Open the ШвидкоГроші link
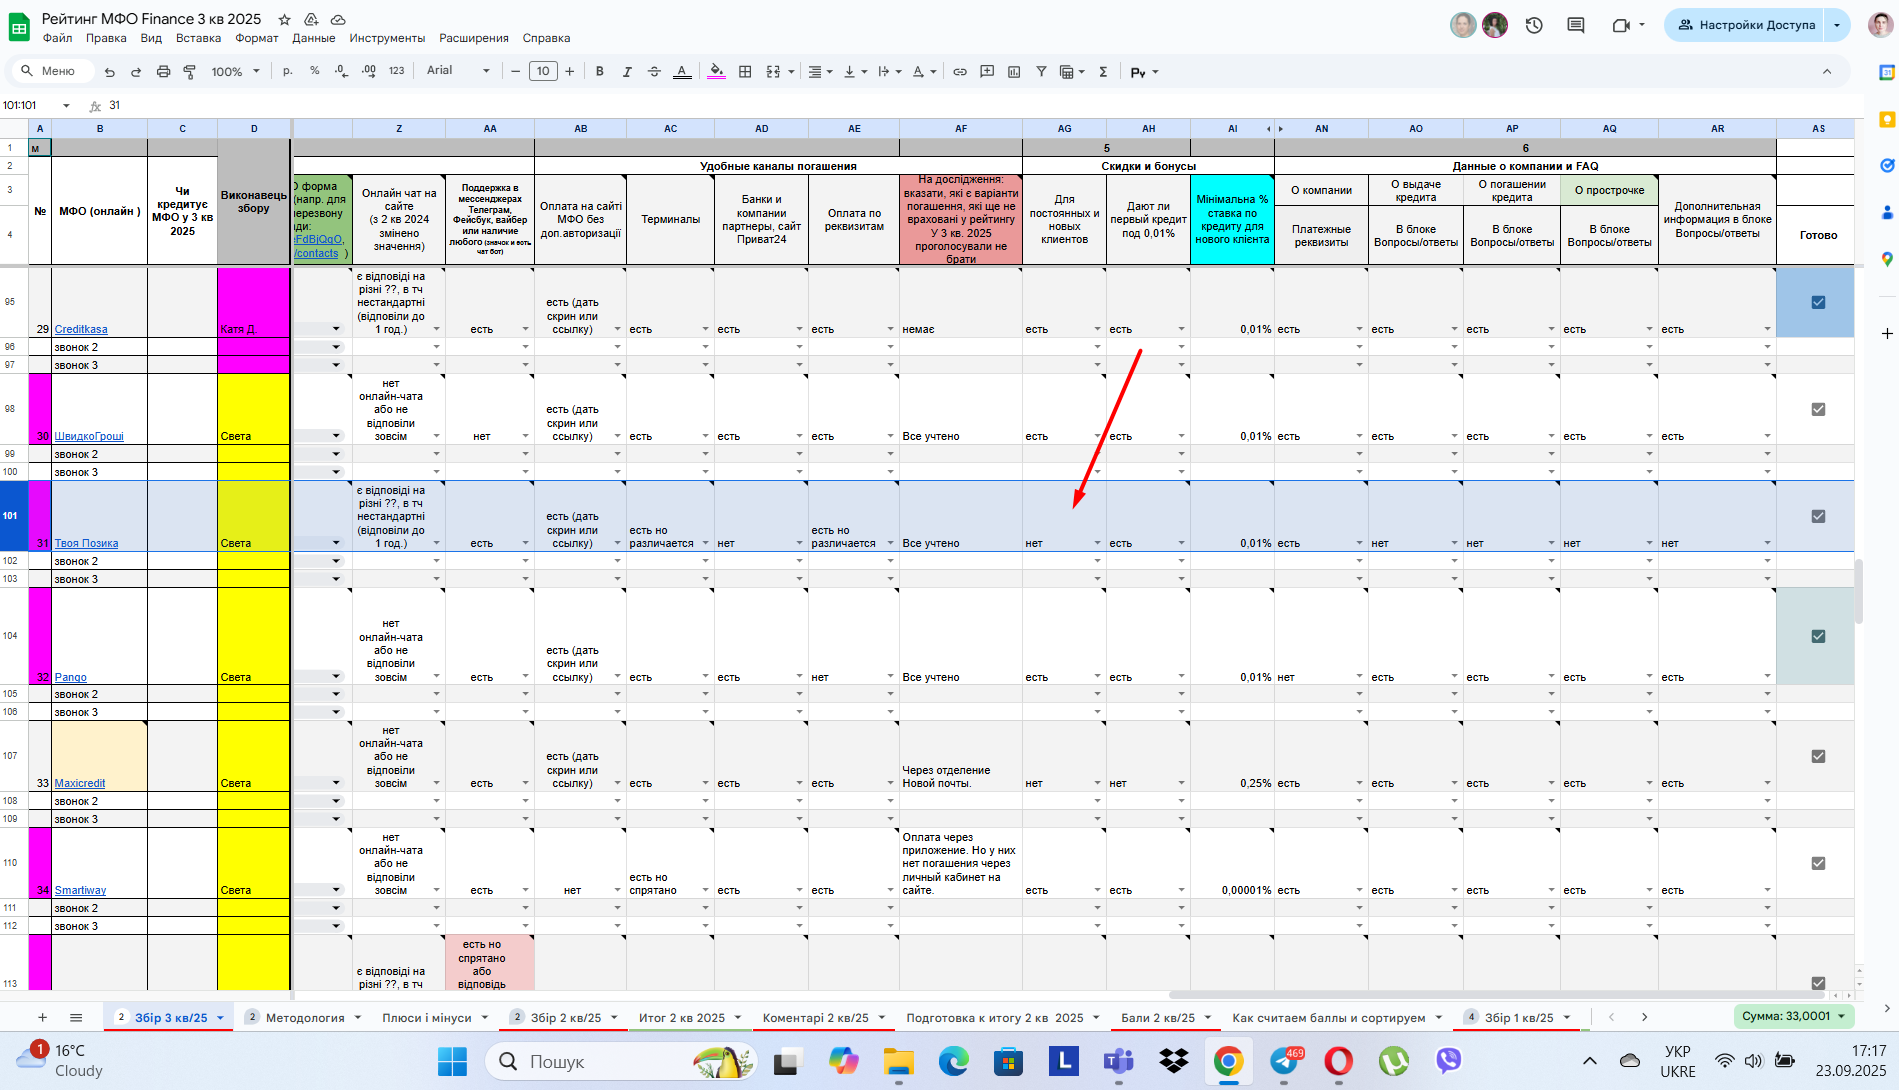Viewport: 1899px width, 1090px height. [x=89, y=436]
